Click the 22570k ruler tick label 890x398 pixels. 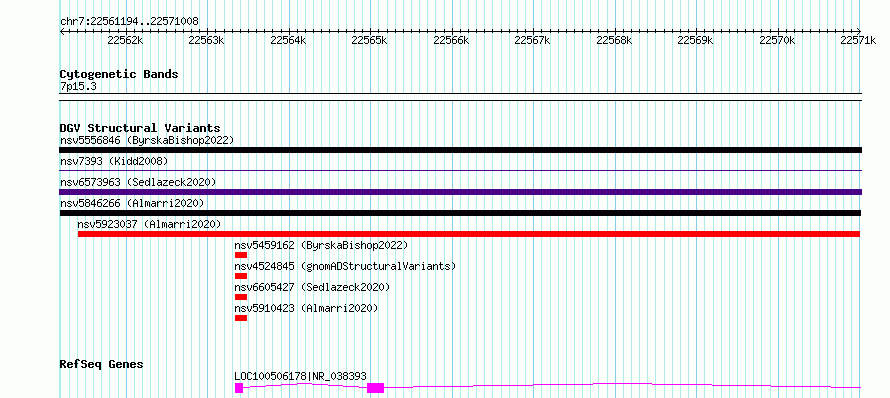tap(778, 40)
